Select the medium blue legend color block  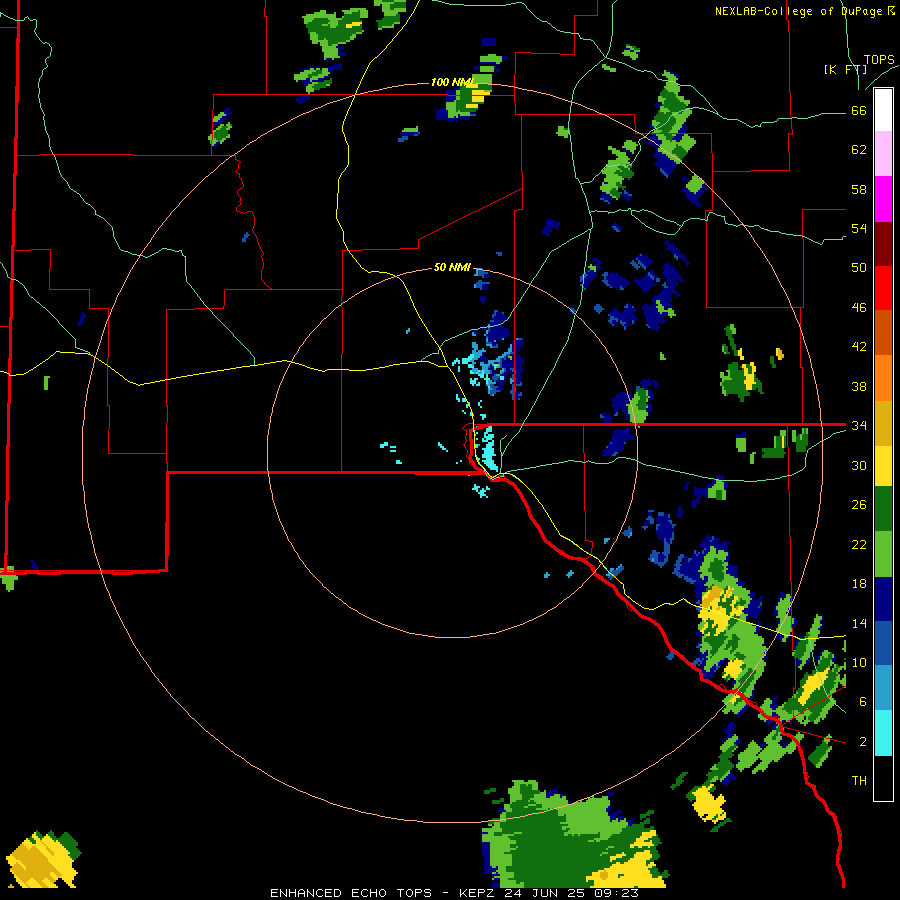(x=883, y=643)
